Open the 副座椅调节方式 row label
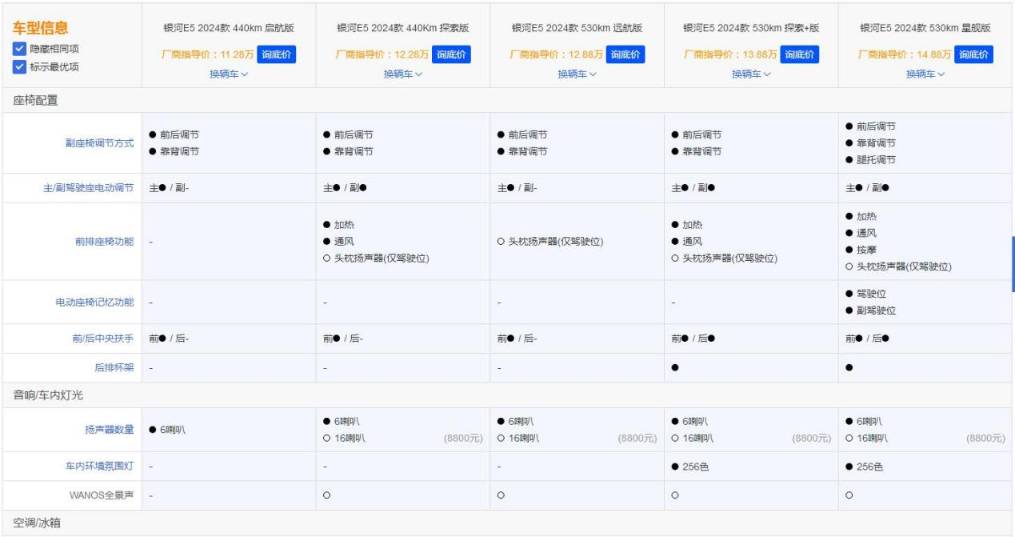 (x=99, y=143)
